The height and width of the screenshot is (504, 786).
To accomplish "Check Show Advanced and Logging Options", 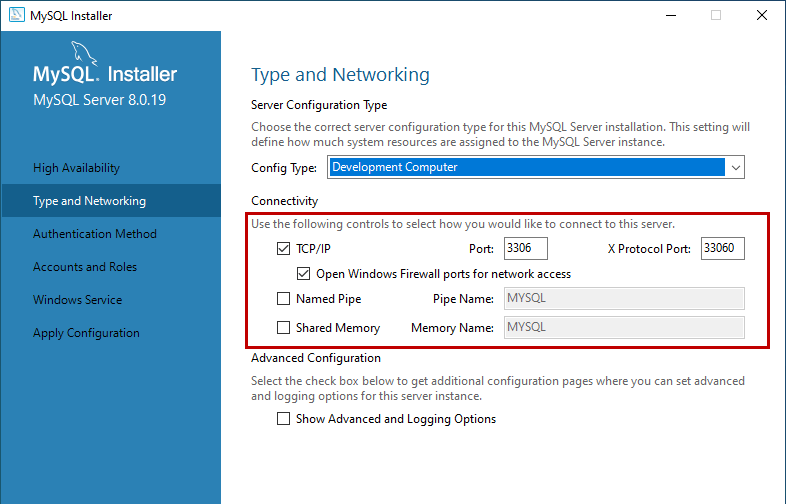I will (283, 419).
